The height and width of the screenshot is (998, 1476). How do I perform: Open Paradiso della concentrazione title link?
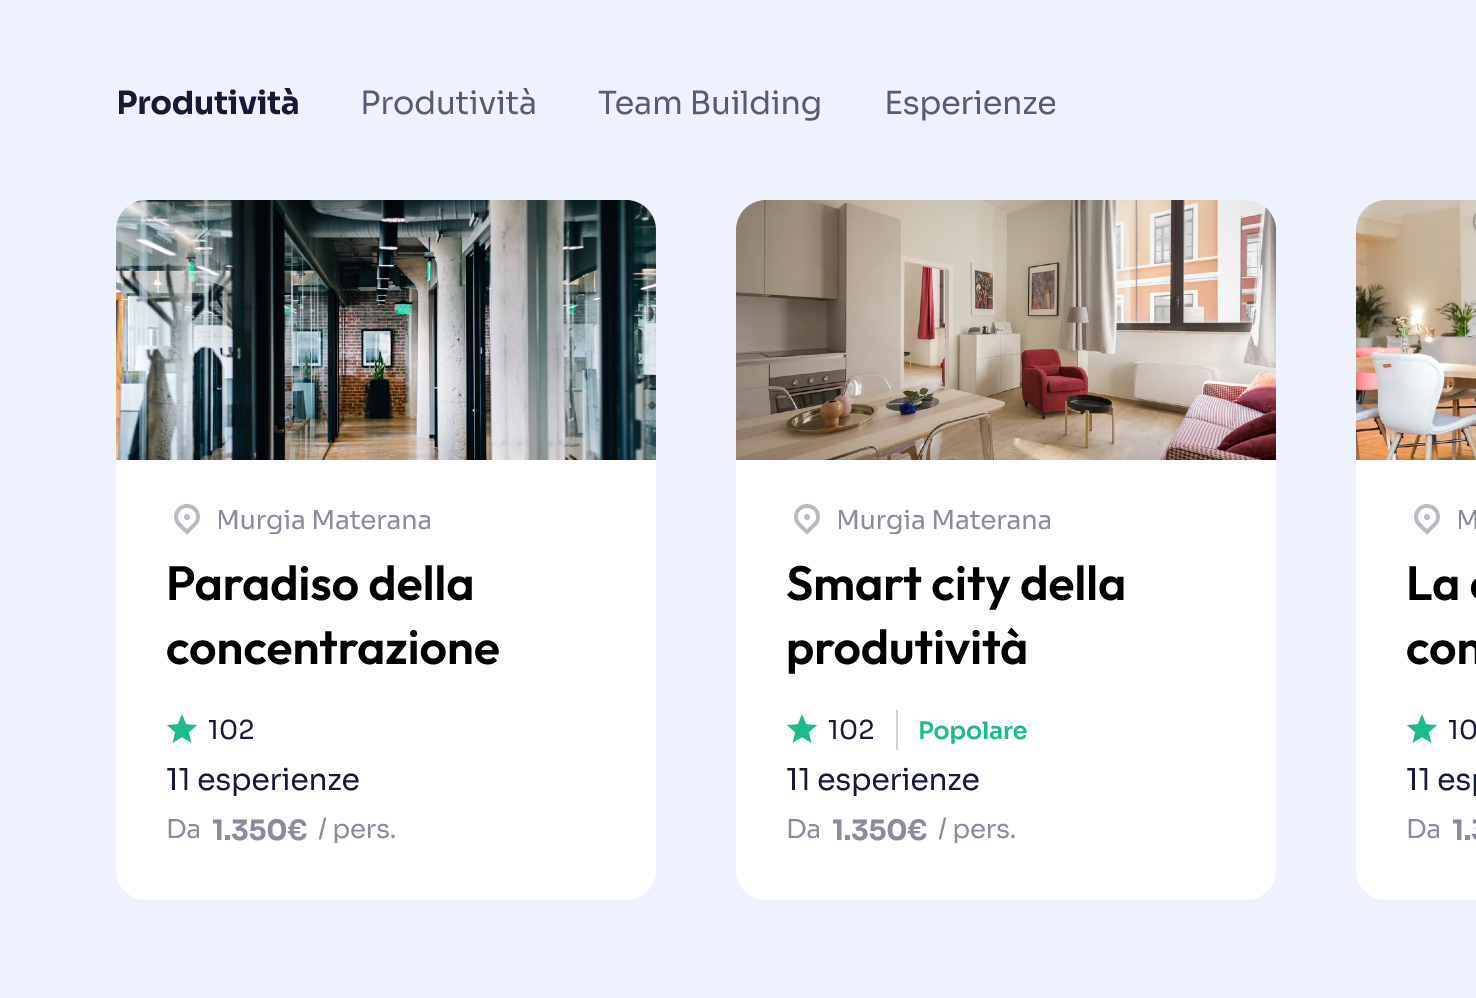point(333,616)
